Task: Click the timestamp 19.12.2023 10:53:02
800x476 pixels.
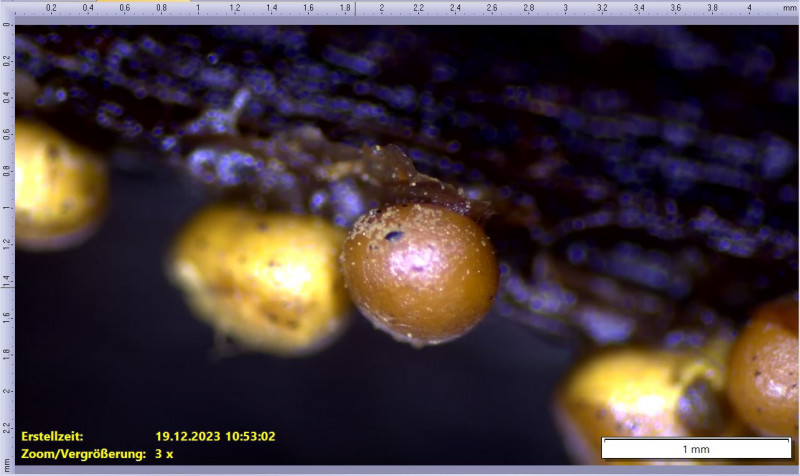Action: pyautogui.click(x=215, y=436)
